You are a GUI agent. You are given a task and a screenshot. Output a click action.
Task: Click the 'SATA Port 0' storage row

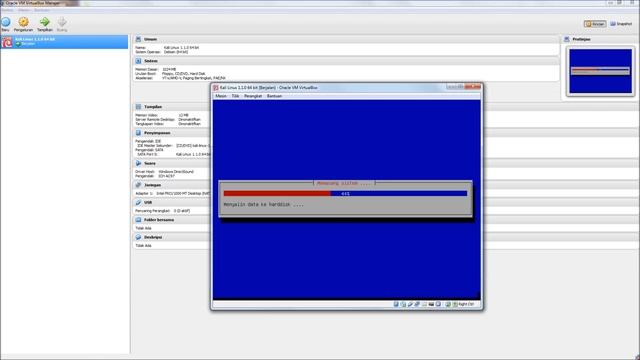point(173,154)
